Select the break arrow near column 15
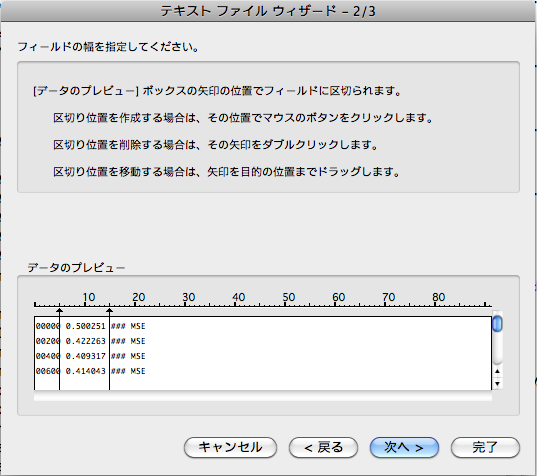Screen dimensions: 537x476 109,311
